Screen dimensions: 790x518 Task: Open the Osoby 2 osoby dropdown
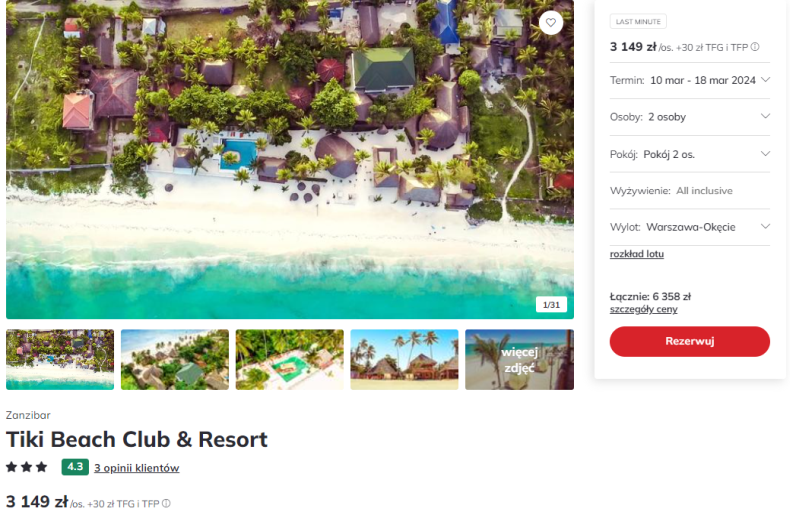point(690,117)
